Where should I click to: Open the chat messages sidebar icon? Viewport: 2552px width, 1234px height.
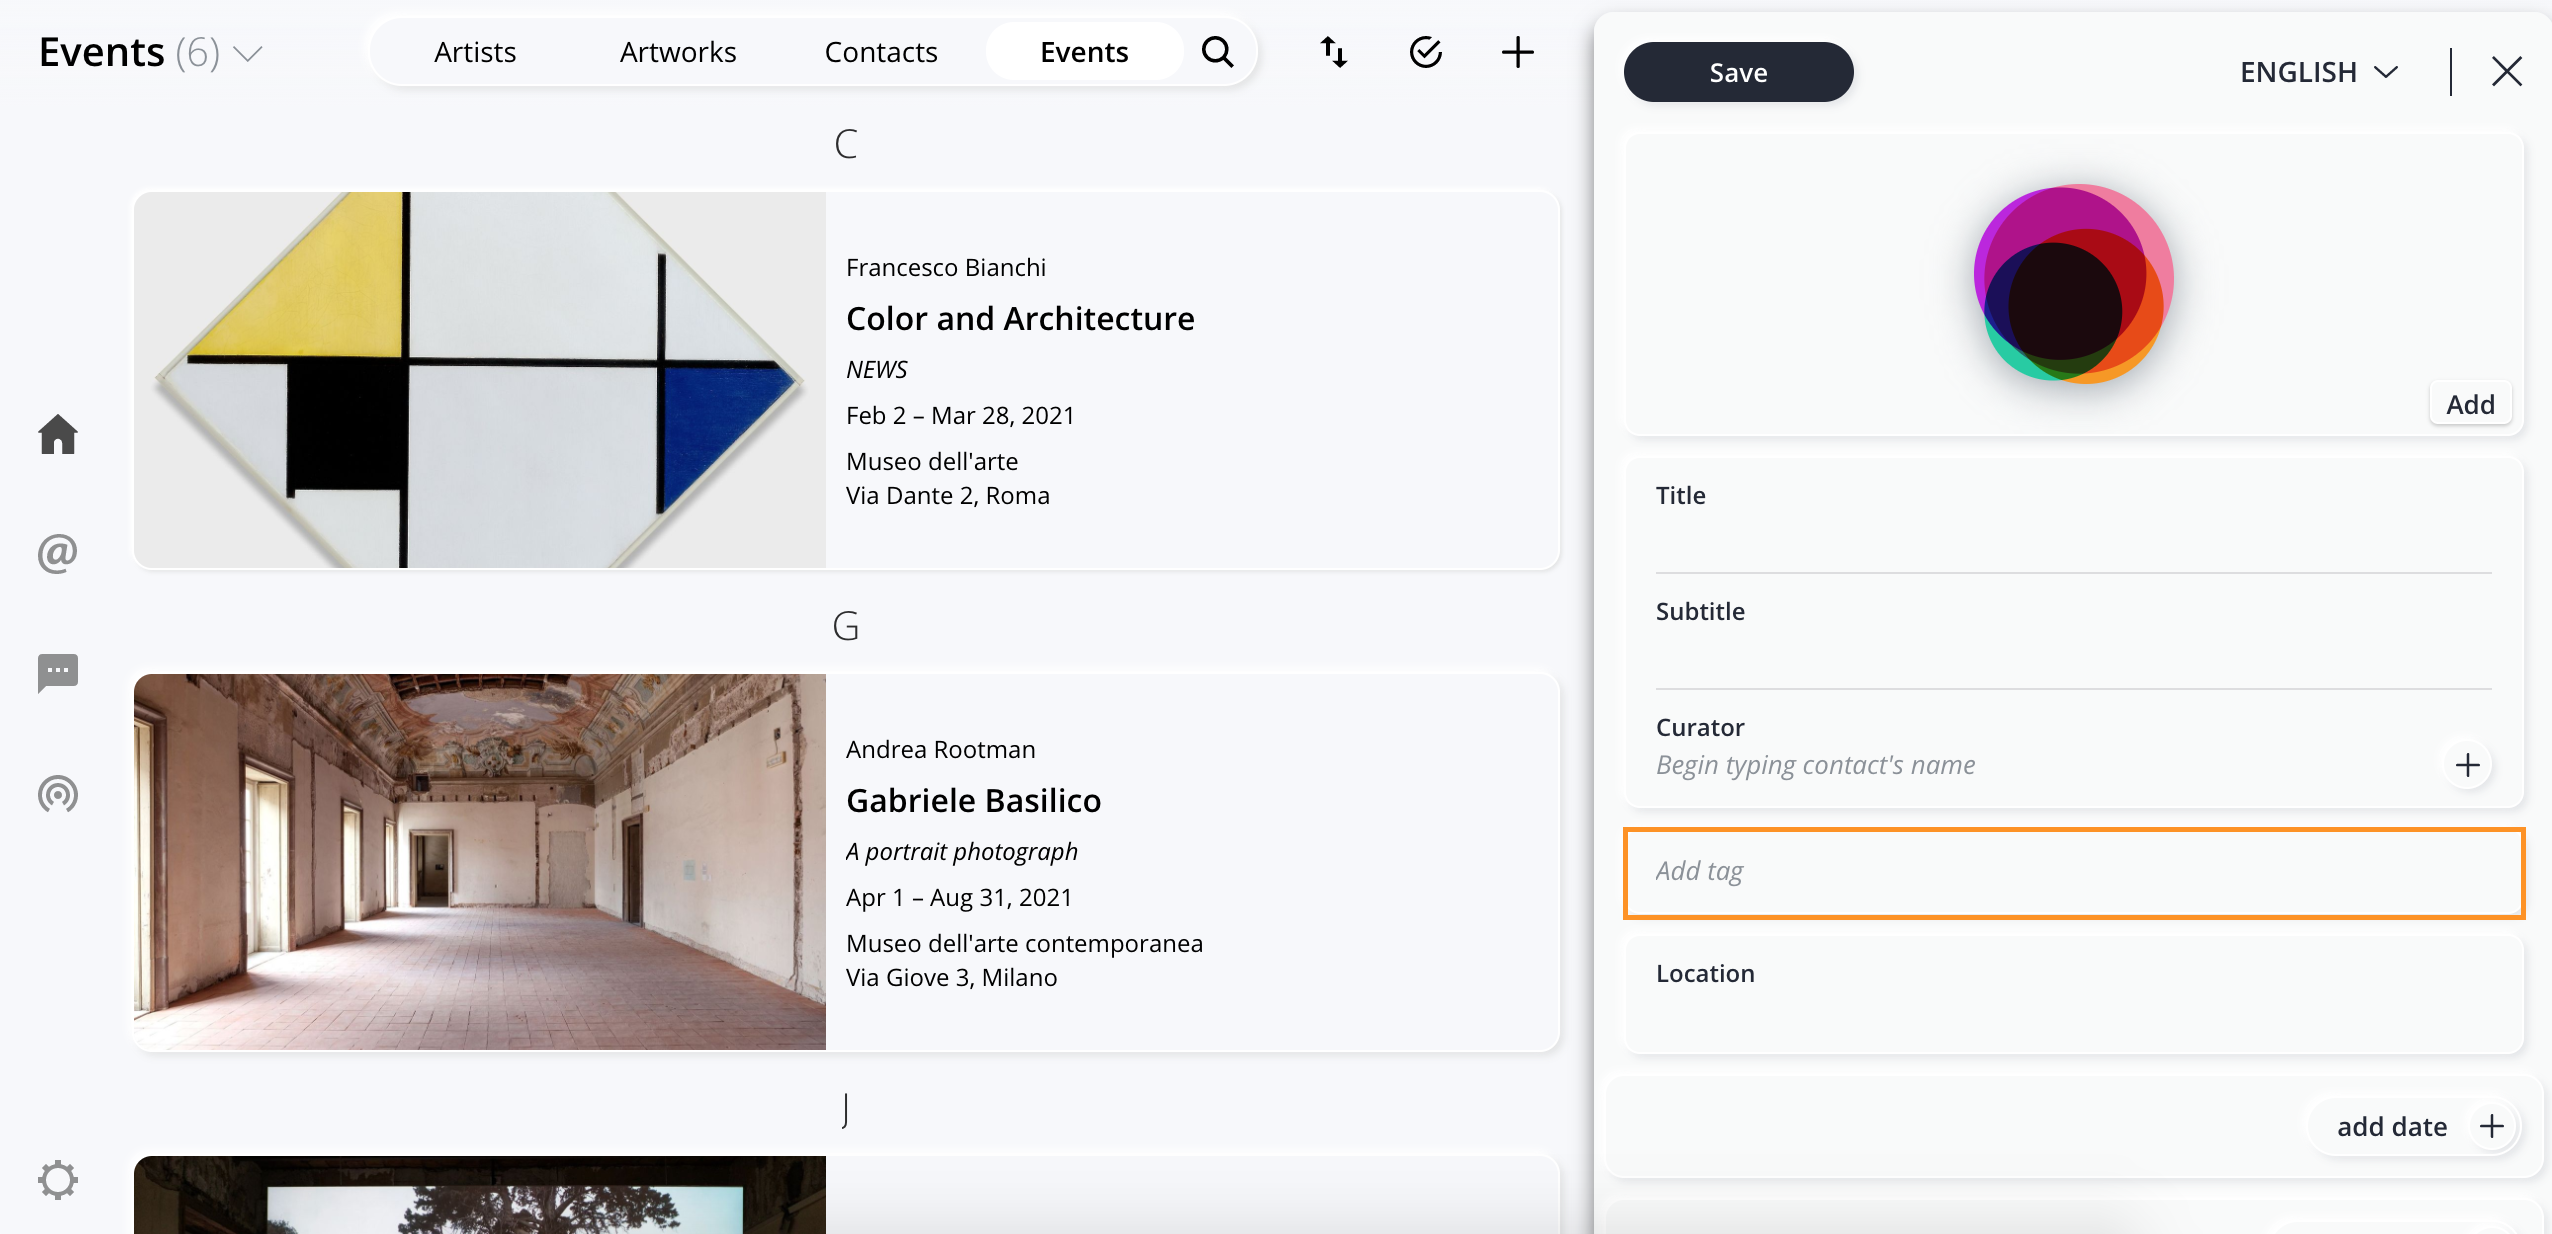tap(58, 673)
